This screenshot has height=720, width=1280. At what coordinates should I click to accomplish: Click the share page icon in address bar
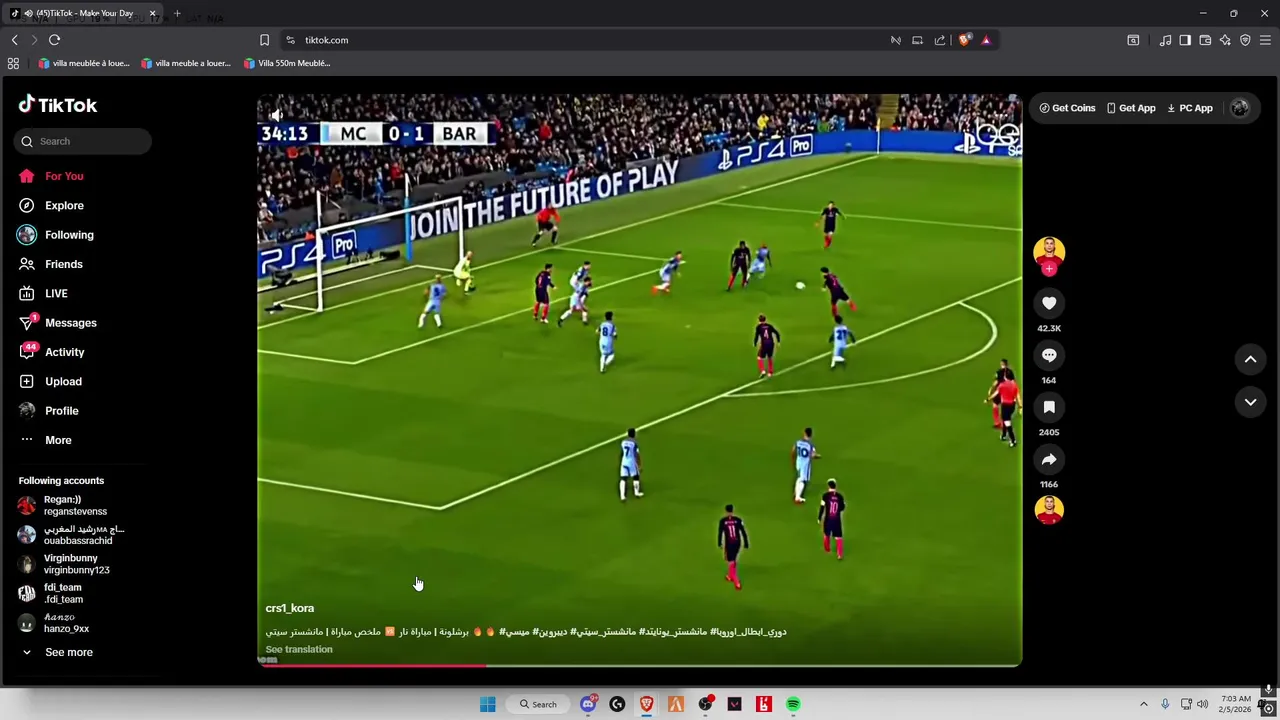click(x=940, y=40)
